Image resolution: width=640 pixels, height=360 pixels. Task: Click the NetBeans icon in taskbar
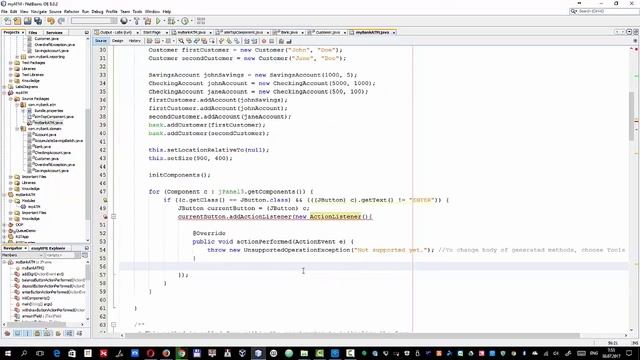pos(258,353)
